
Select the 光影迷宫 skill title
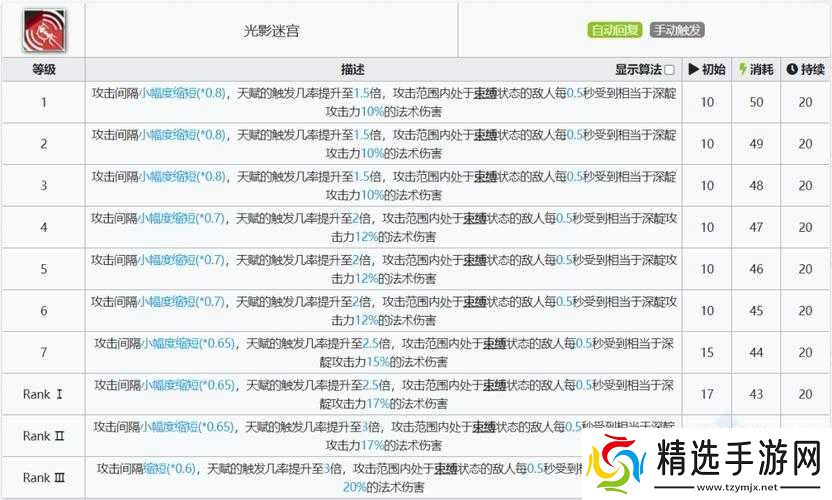(271, 31)
